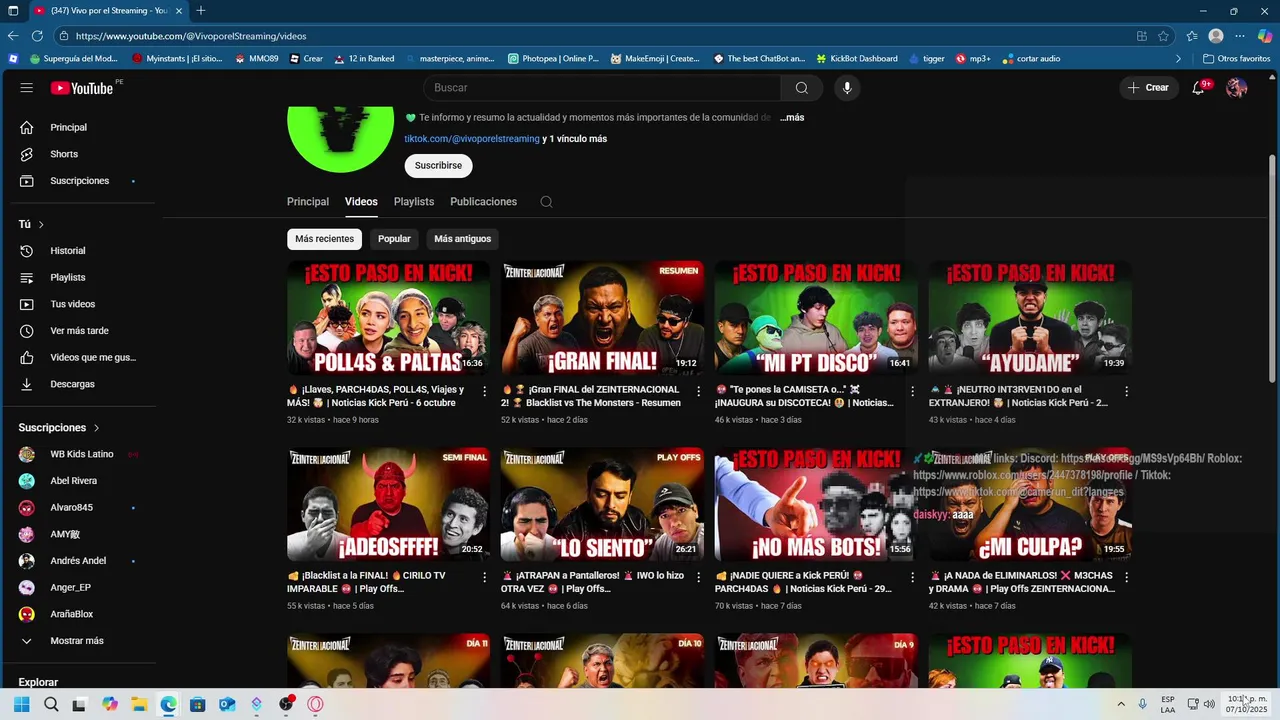Switch to channel Videos tab
Image resolution: width=1280 pixels, height=720 pixels.
click(361, 202)
